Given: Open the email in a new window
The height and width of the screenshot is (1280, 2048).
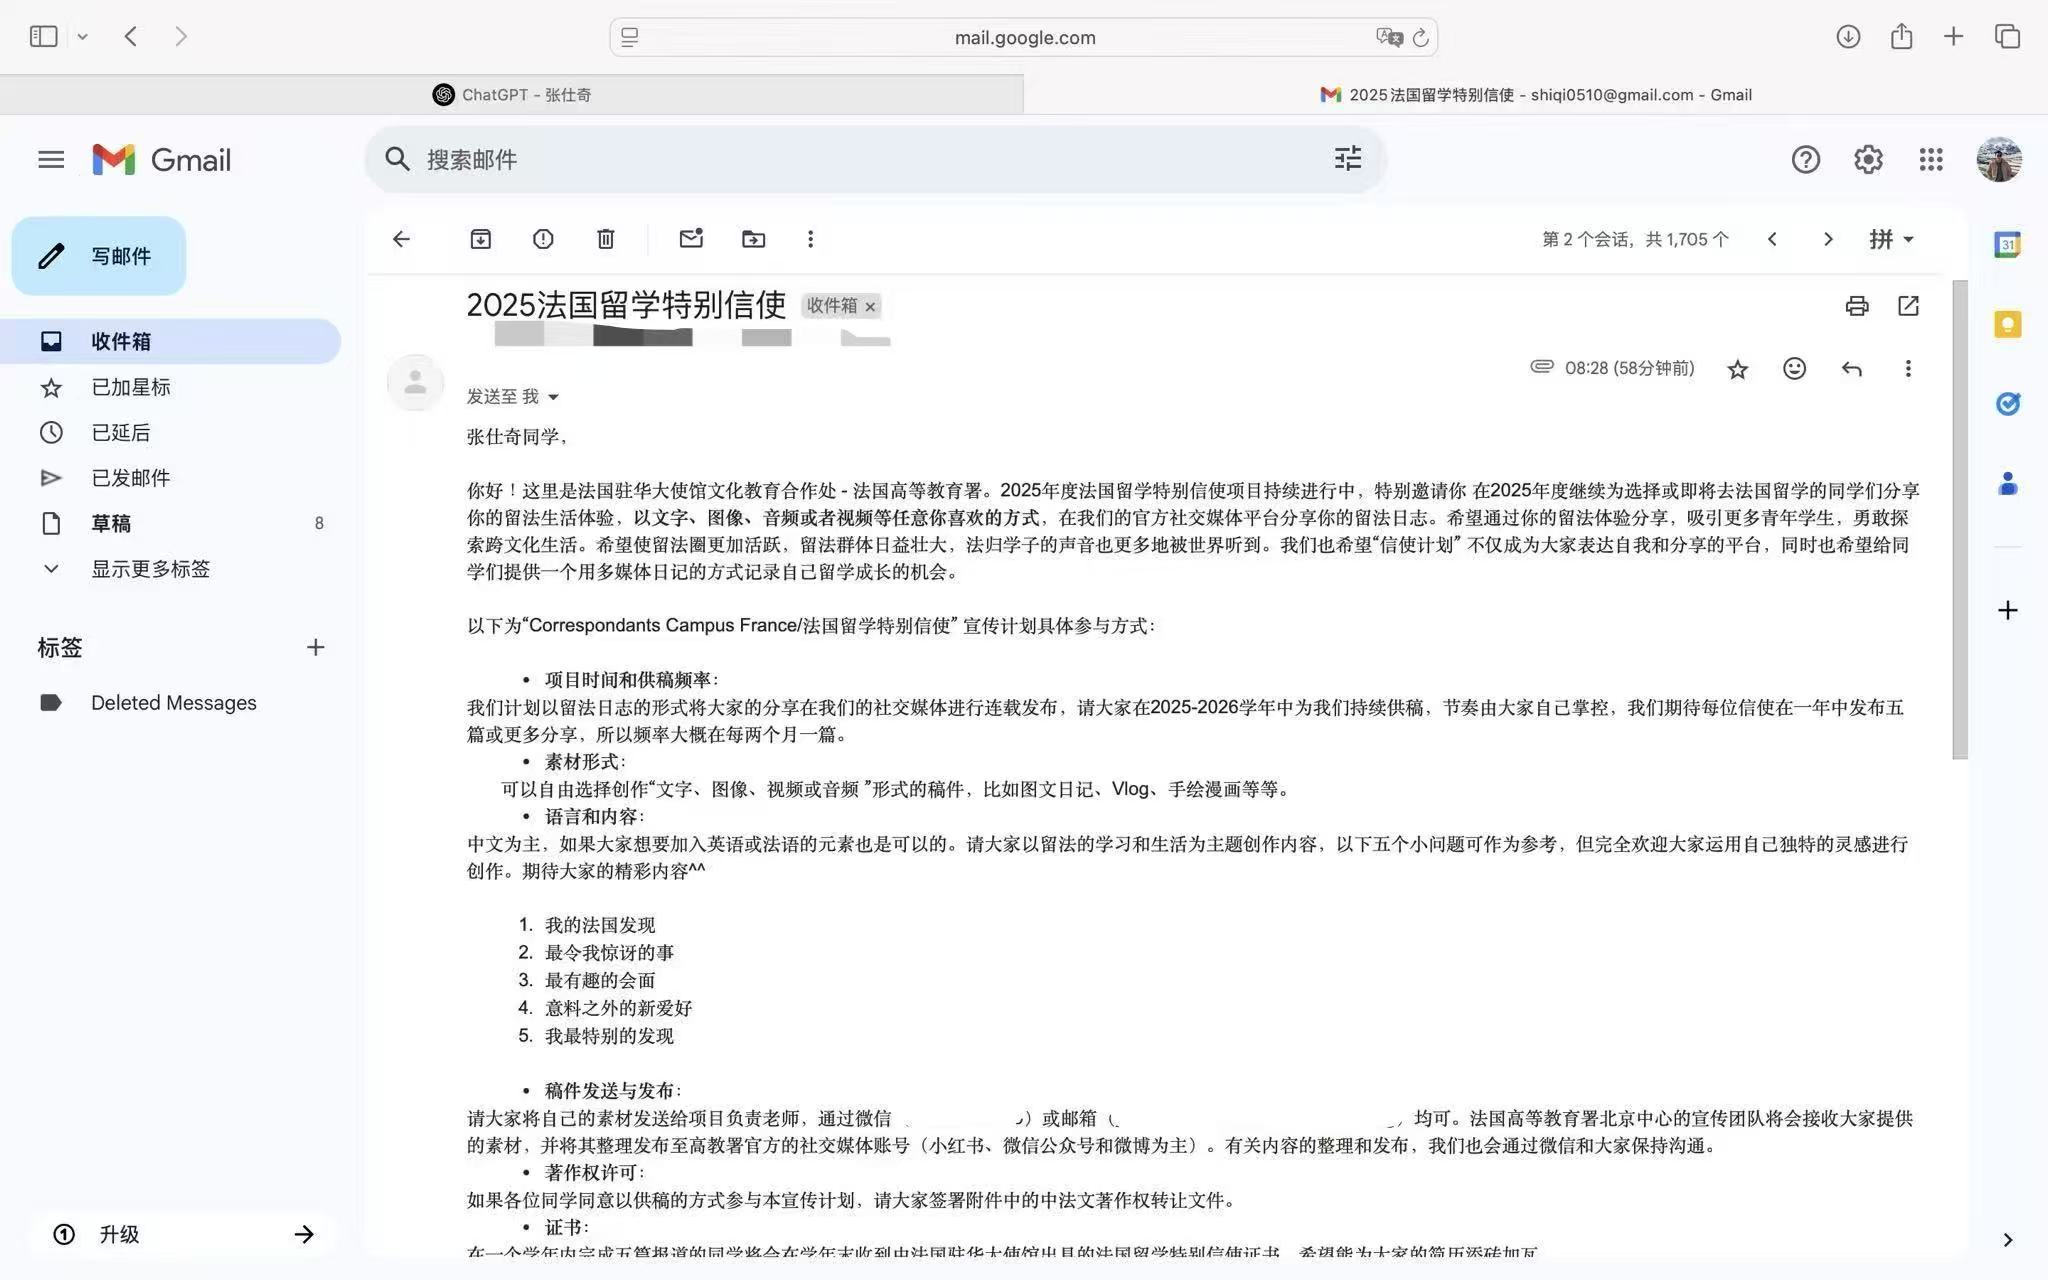Looking at the screenshot, I should pos(1908,306).
